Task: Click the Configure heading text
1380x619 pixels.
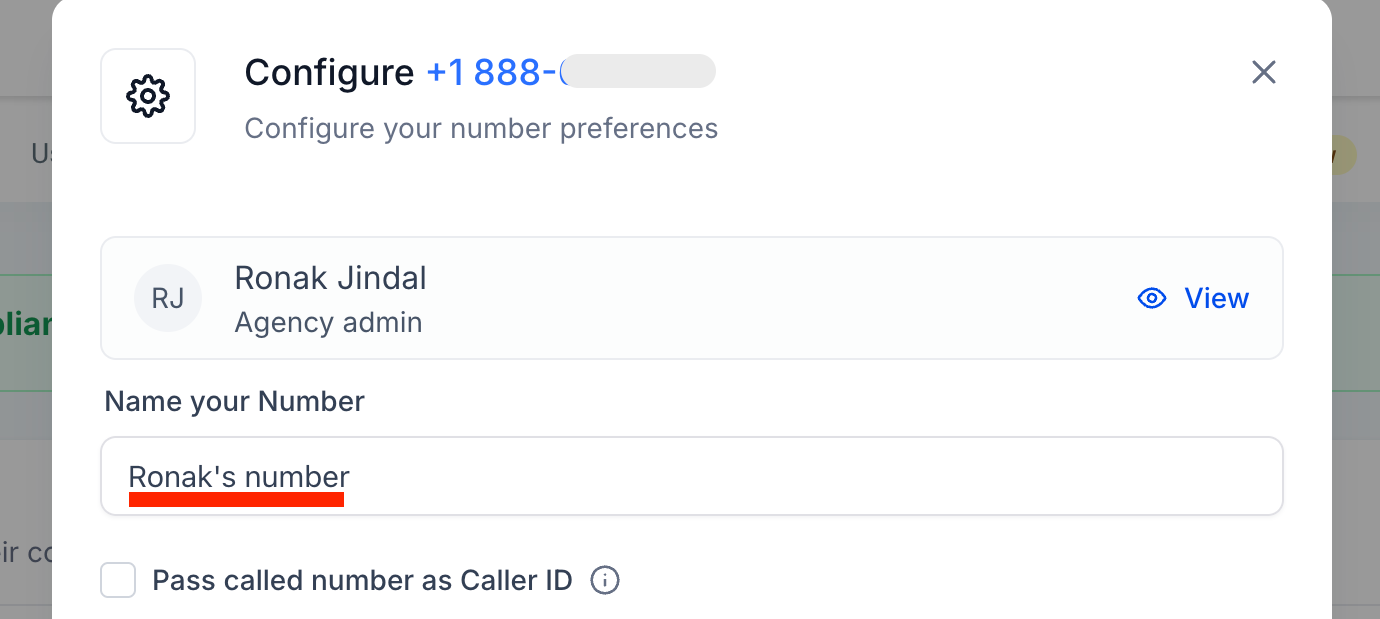Action: [329, 72]
